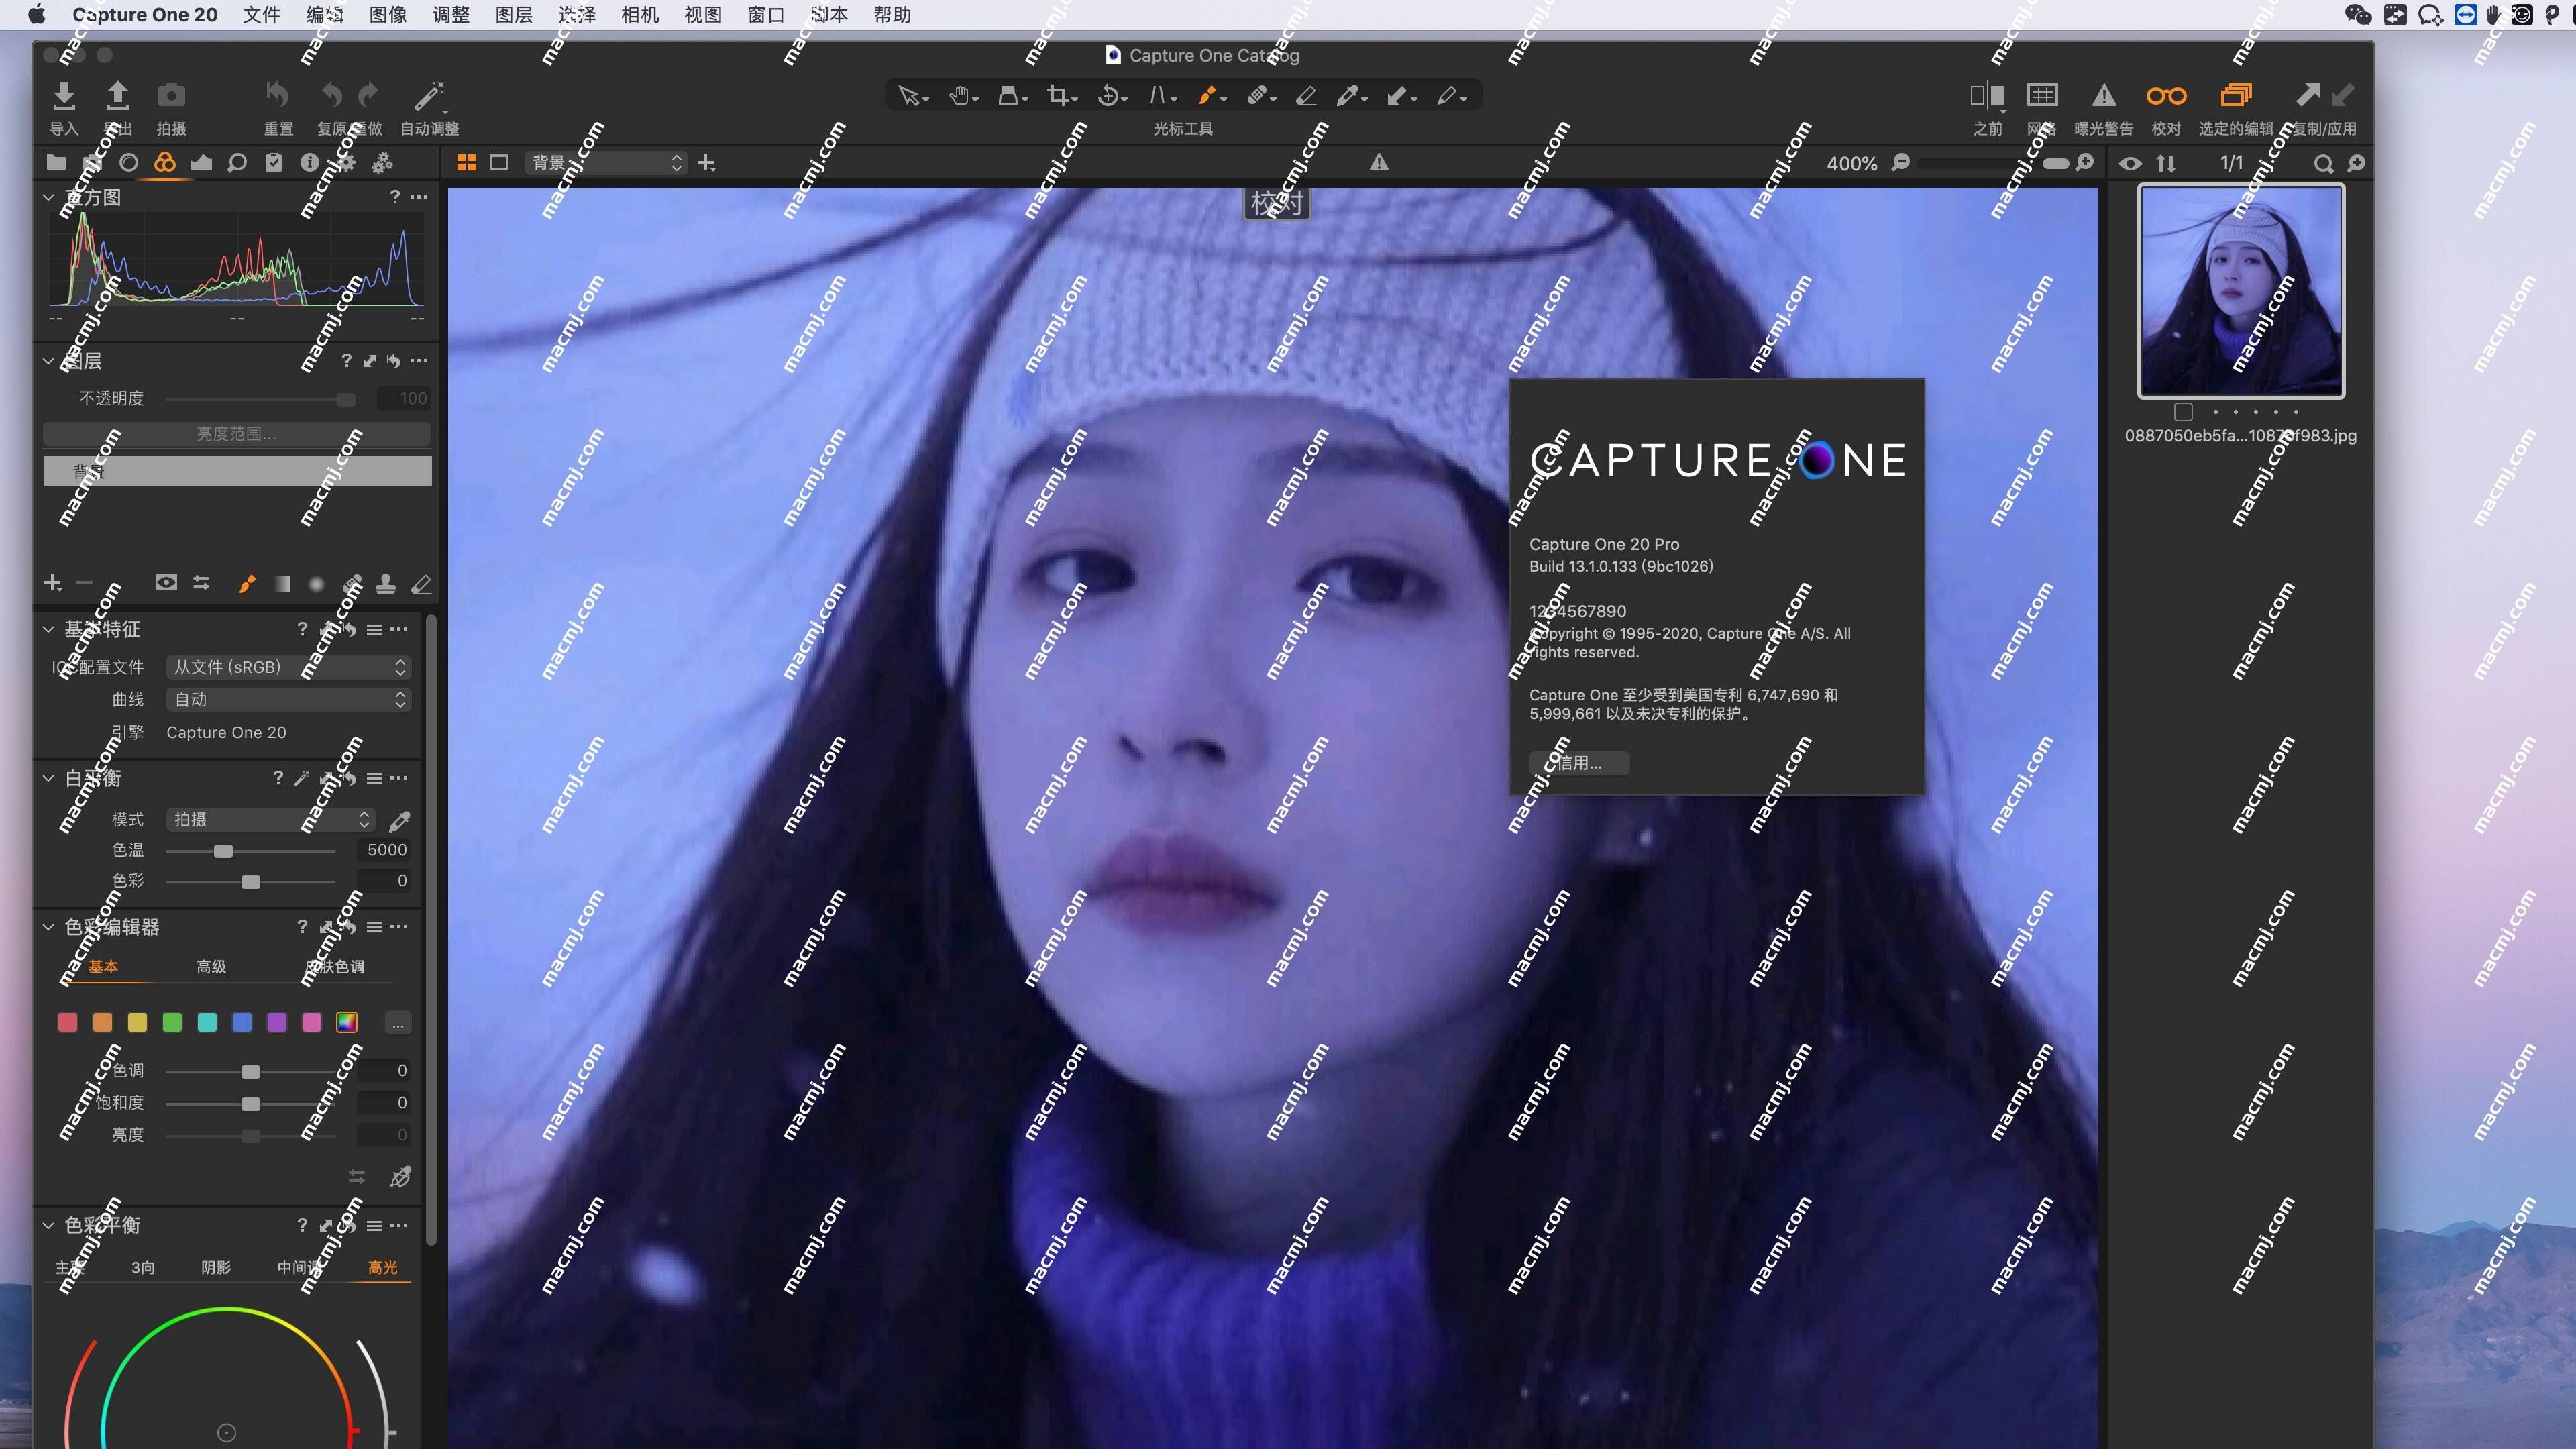This screenshot has width=2576, height=1449.
Task: Toggle Proofing (校对) glasses icon
Action: [2166, 96]
